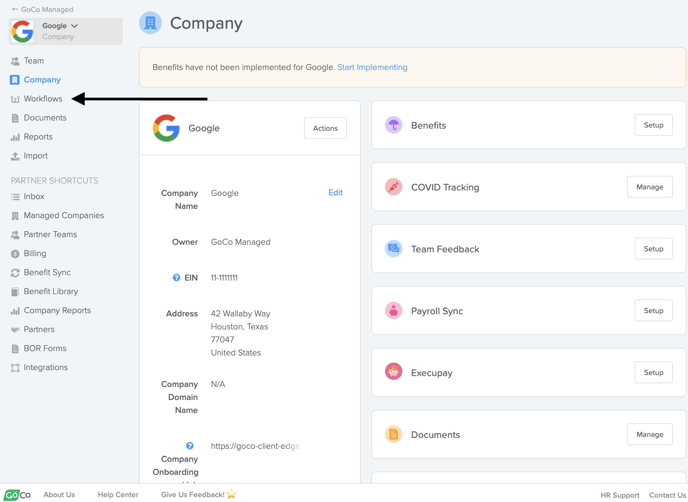Click the purple Benefits umbrella icon
Viewport: 688px width, 502px height.
[394, 125]
